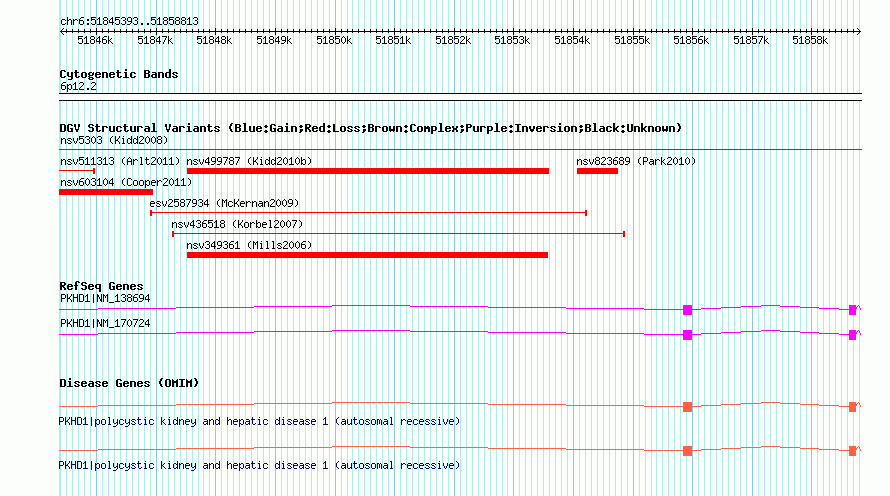Screen dimensions: 890x496
Task: Click NM_170724 magenta exon box near 51856k
Action: 687,335
